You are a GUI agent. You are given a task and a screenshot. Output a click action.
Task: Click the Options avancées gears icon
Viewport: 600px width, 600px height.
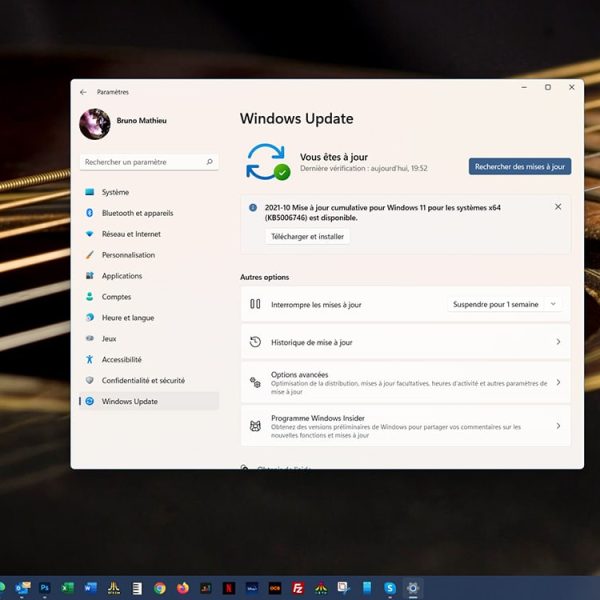click(x=255, y=382)
